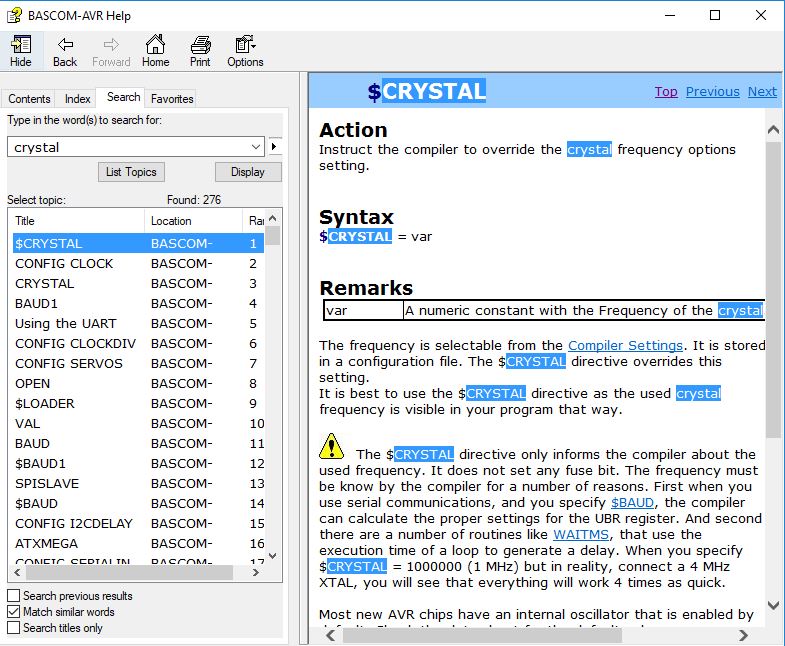Click topic list horizontal scrollbar thumb
The image size is (785, 646).
[129, 572]
